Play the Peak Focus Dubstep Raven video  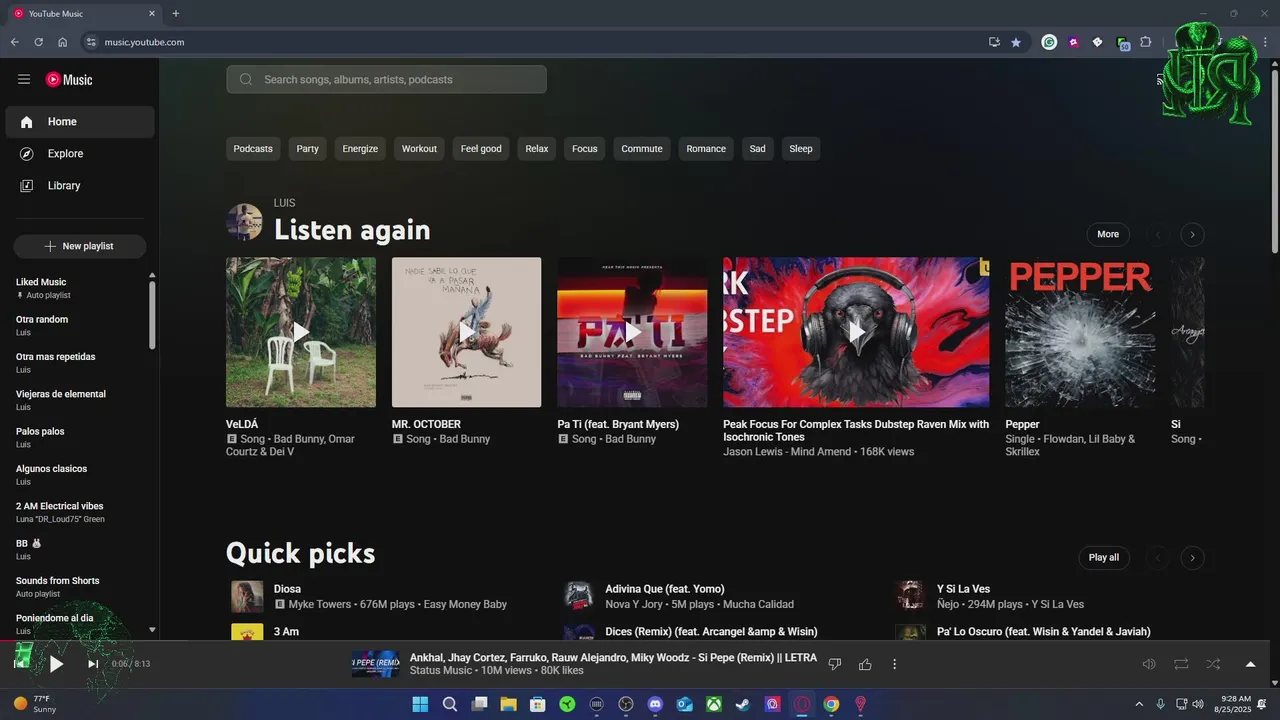pyautogui.click(x=856, y=332)
